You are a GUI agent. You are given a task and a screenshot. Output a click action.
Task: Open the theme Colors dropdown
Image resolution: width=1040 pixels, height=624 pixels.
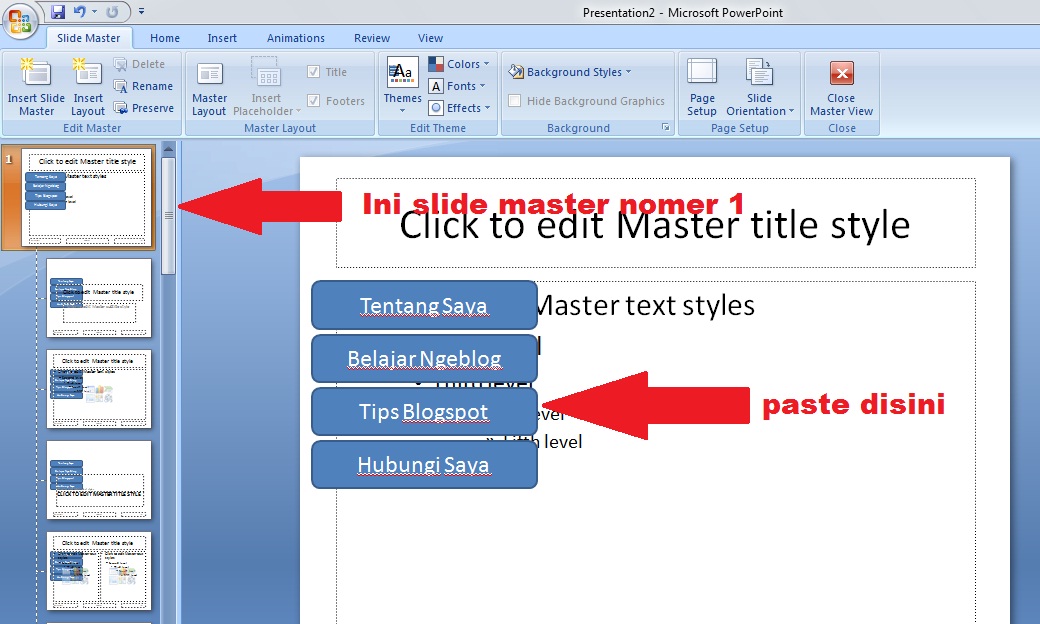459,64
